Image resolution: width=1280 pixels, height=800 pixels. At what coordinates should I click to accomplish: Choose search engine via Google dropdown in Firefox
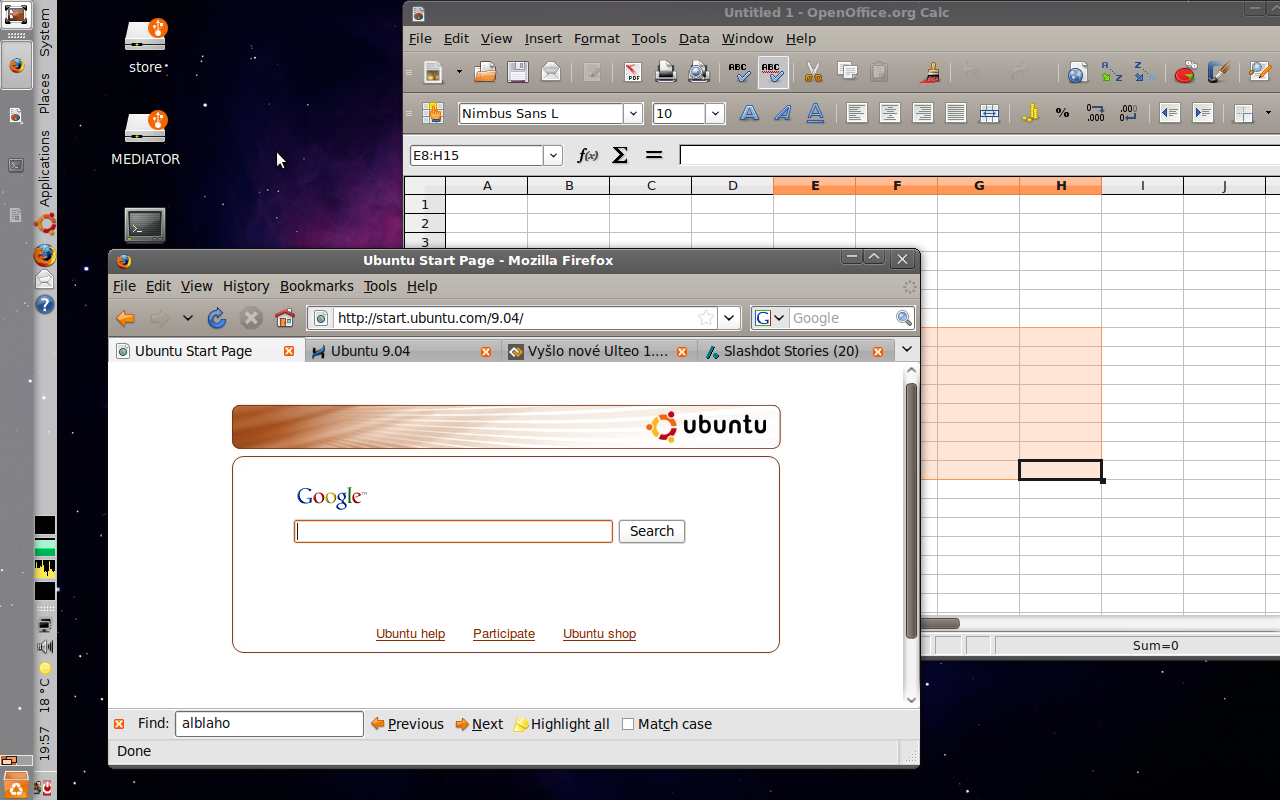pyautogui.click(x=769, y=318)
